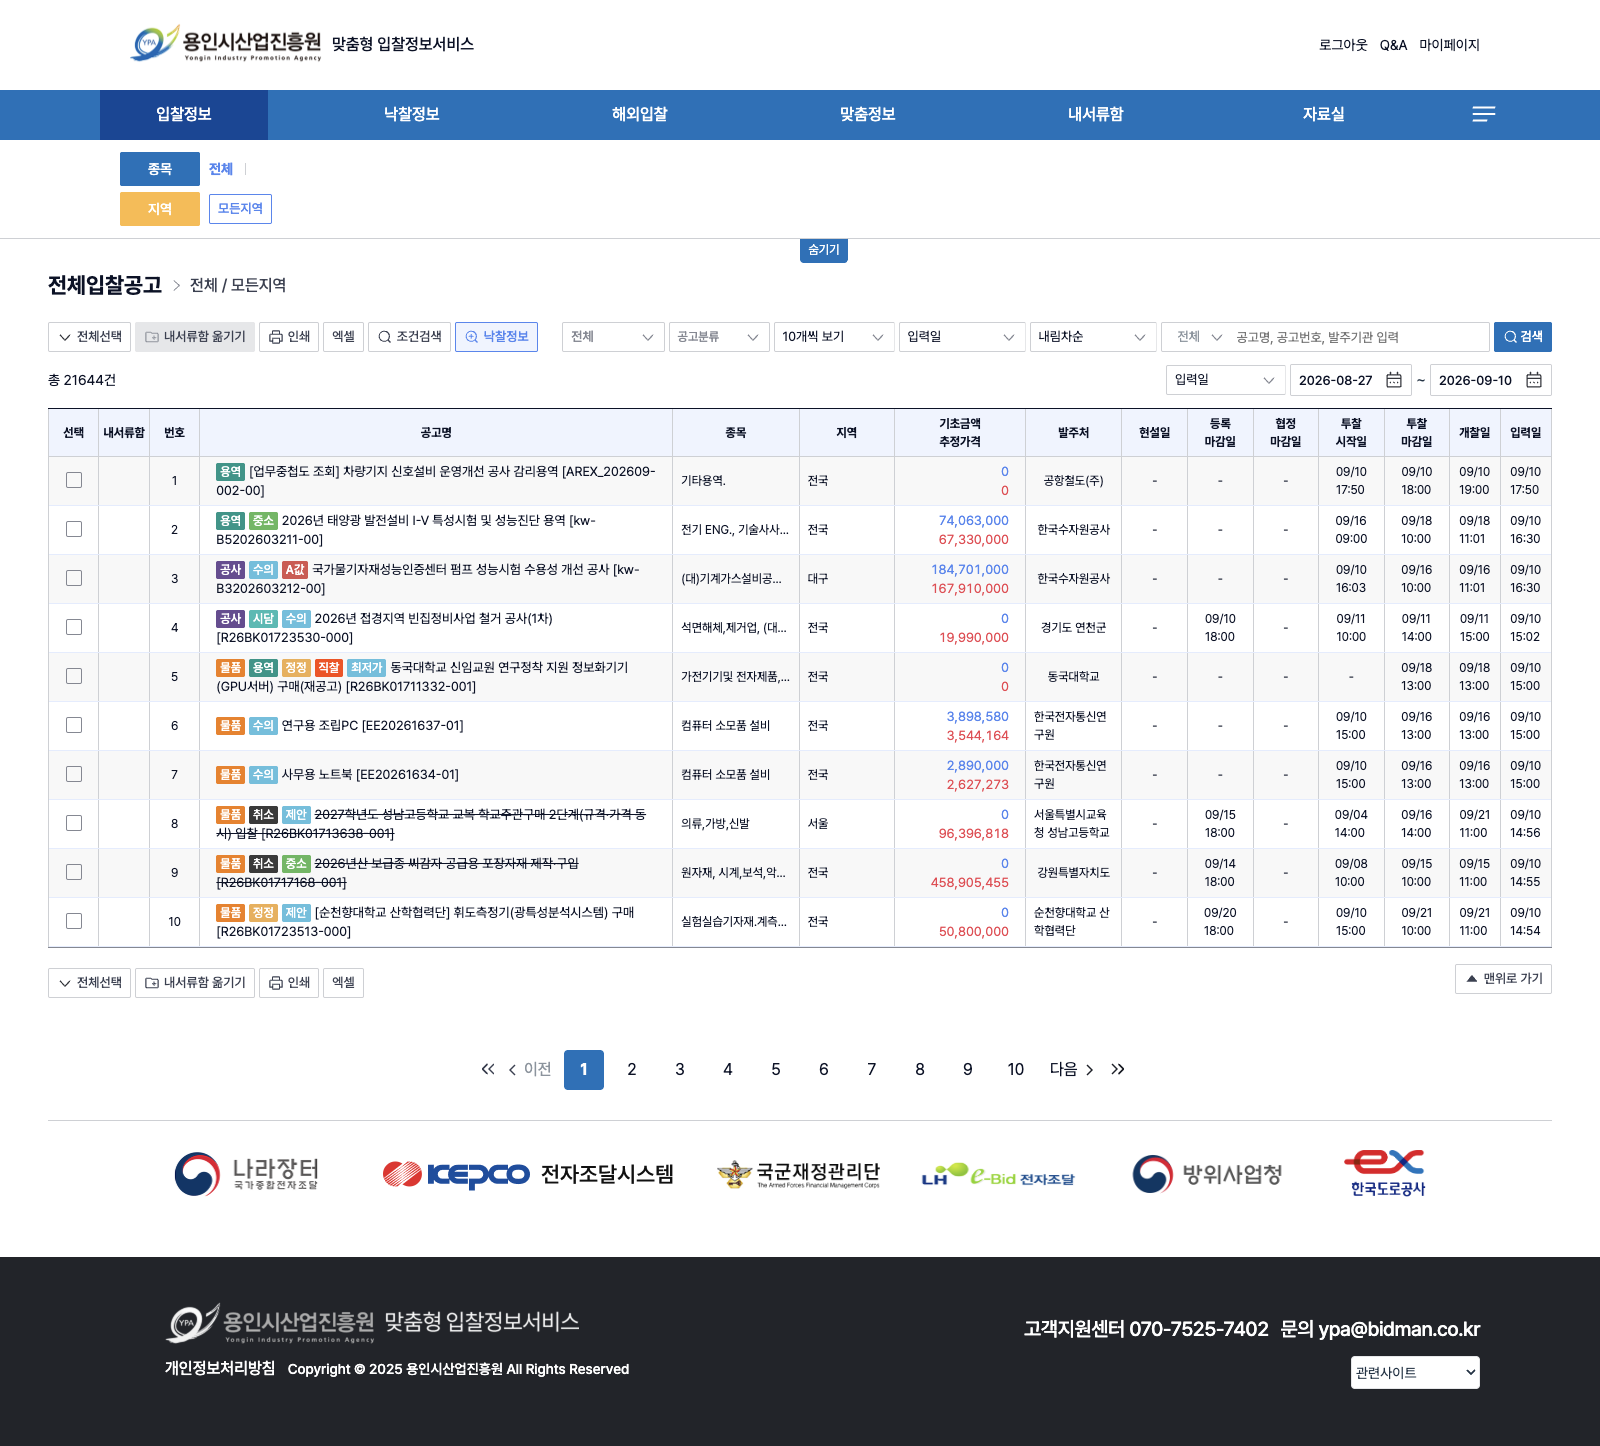Open 조건검색 conditional search
The image size is (1600, 1446).
point(410,337)
